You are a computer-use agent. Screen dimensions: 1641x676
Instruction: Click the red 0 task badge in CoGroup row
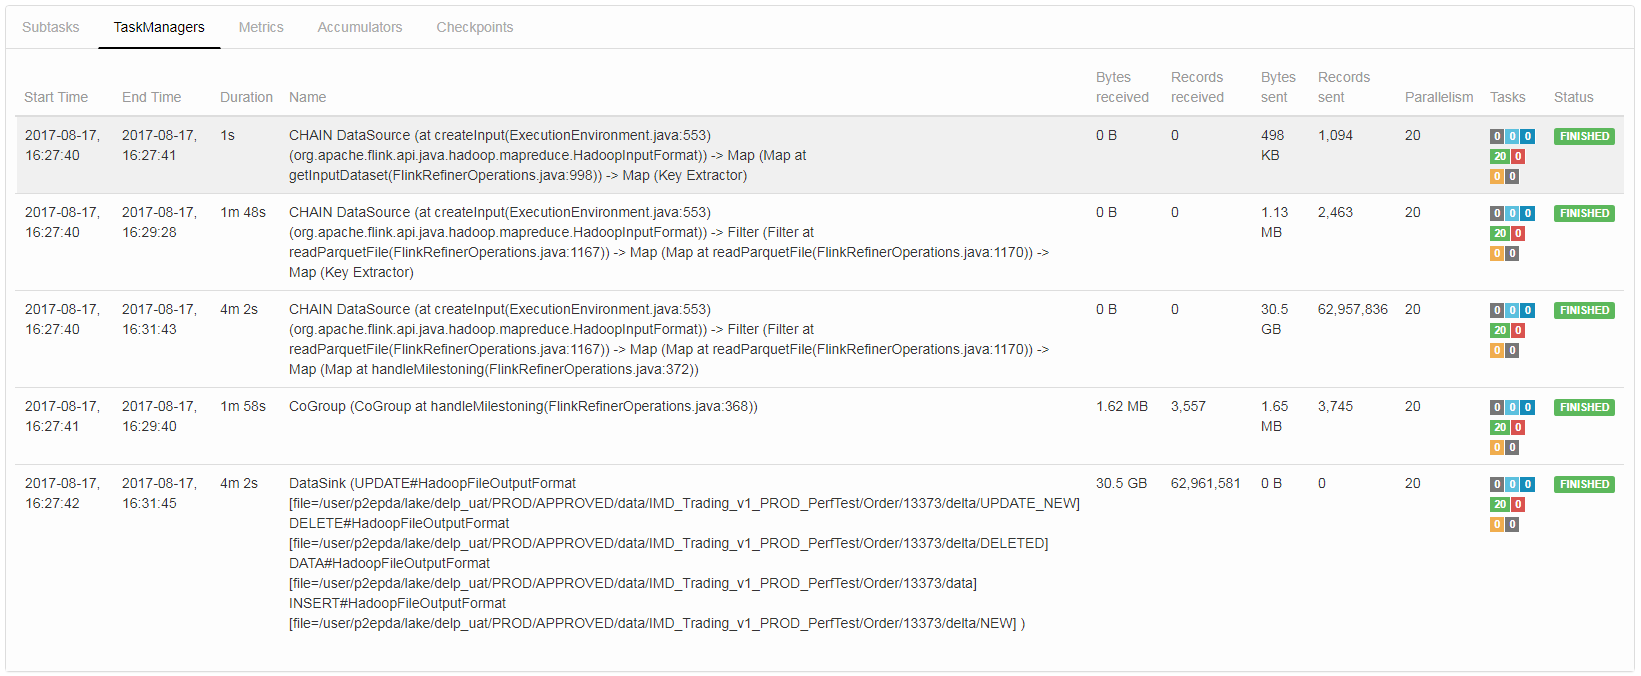pos(1518,427)
